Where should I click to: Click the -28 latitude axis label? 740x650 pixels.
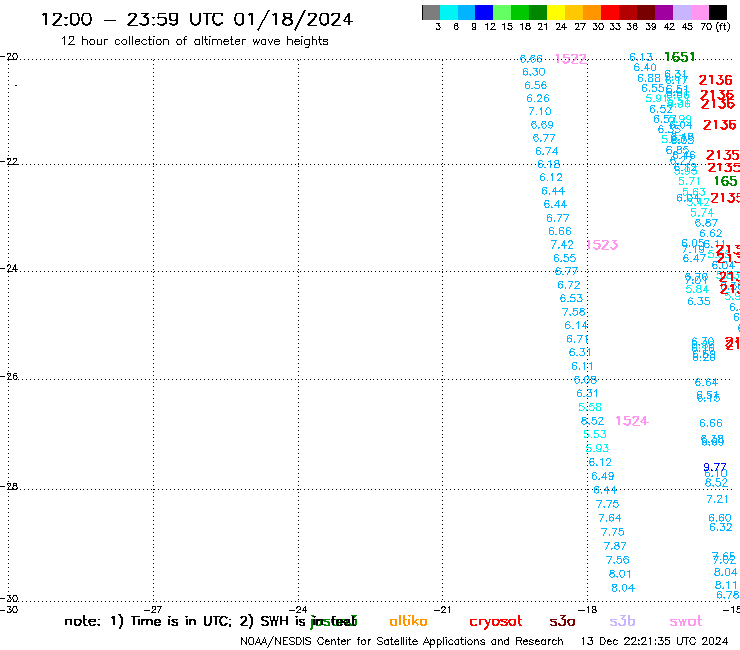9,487
